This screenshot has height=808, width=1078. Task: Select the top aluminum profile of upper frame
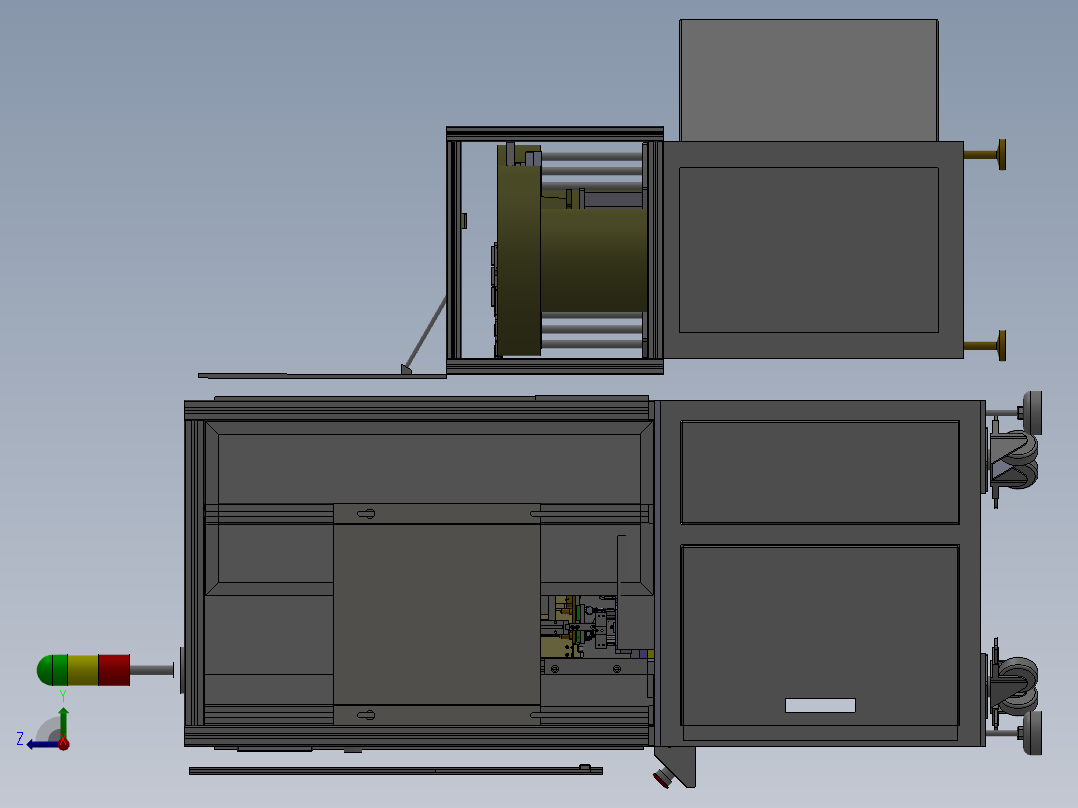[x=555, y=133]
